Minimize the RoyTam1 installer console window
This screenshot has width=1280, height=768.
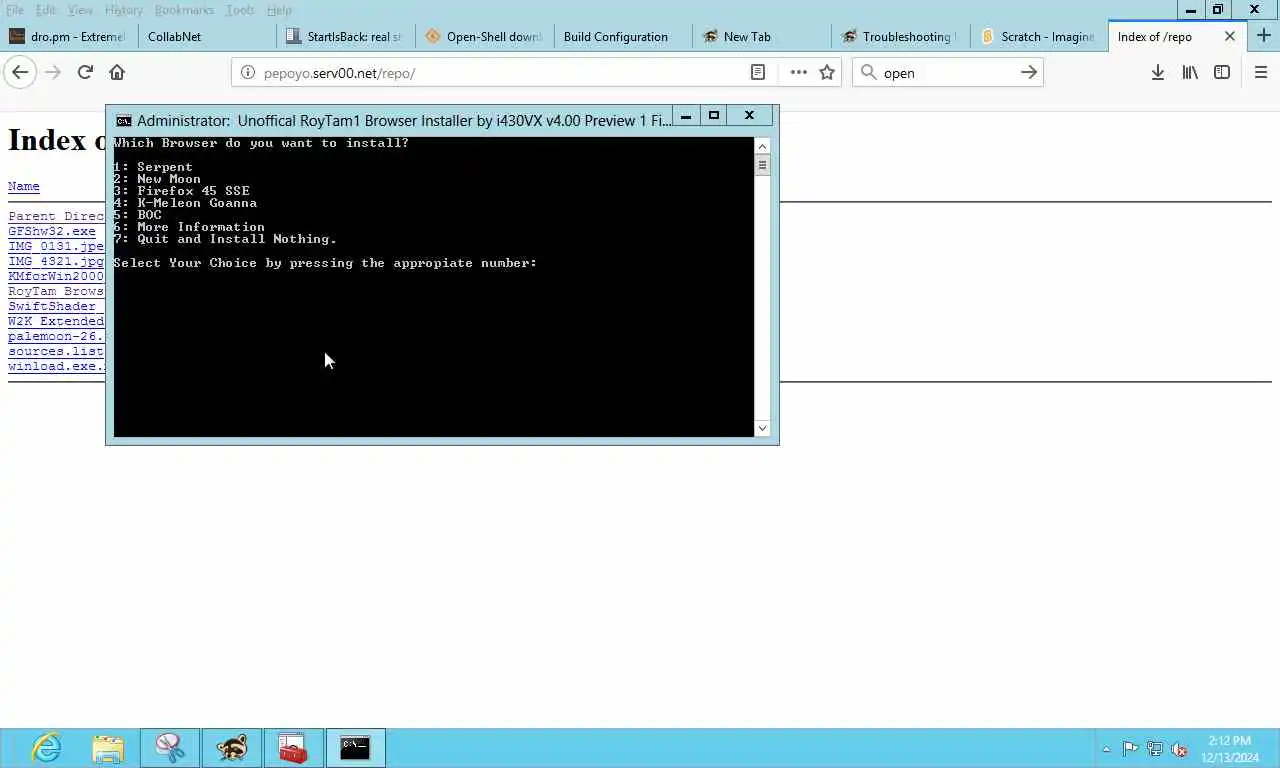686,116
